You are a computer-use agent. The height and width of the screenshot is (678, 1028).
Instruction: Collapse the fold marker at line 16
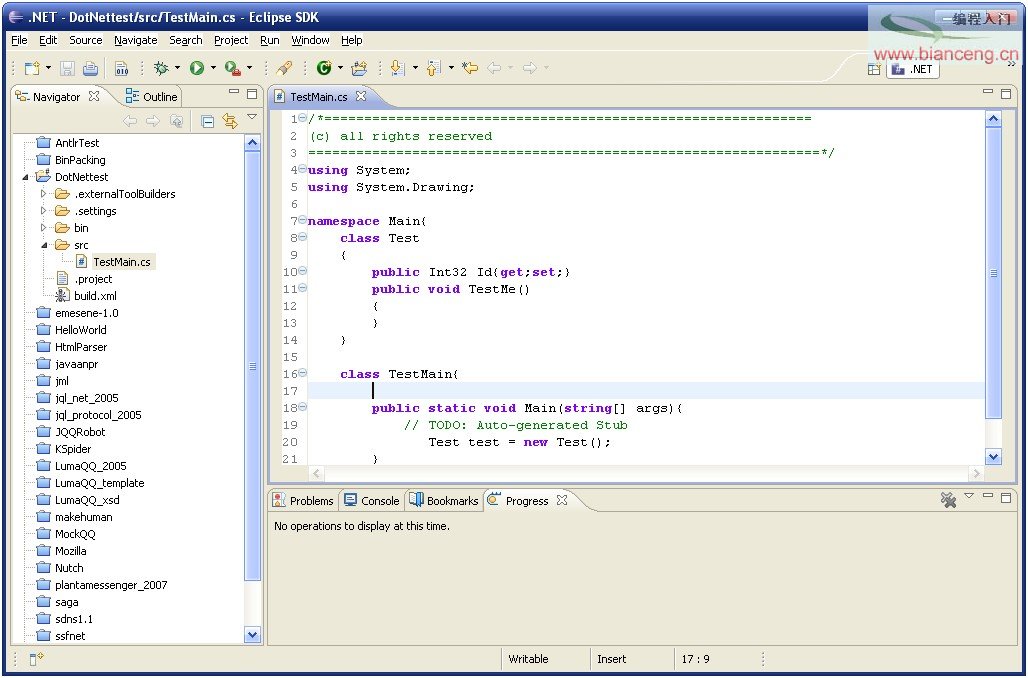(302, 373)
